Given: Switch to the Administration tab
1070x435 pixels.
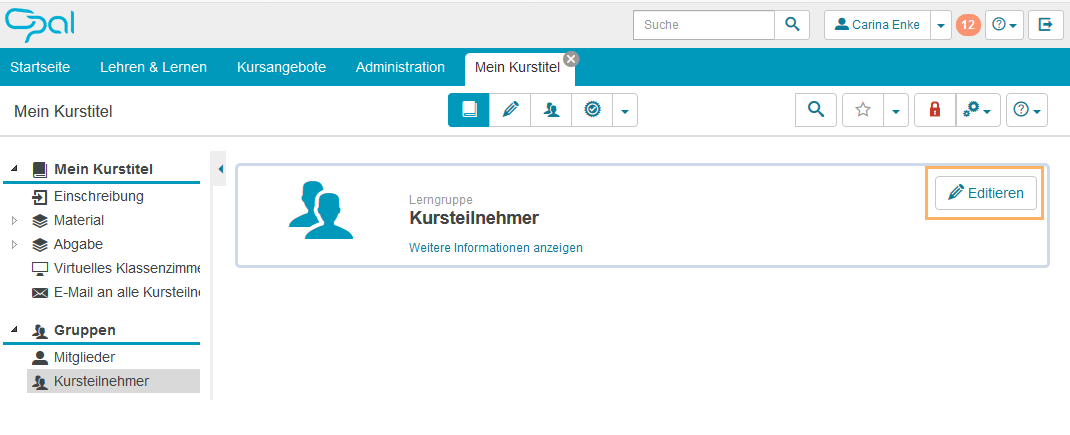Looking at the screenshot, I should pos(401,67).
